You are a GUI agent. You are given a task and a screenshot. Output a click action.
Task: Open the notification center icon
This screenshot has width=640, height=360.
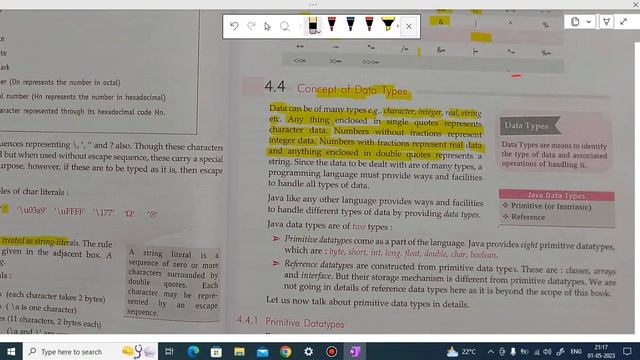(x=627, y=351)
